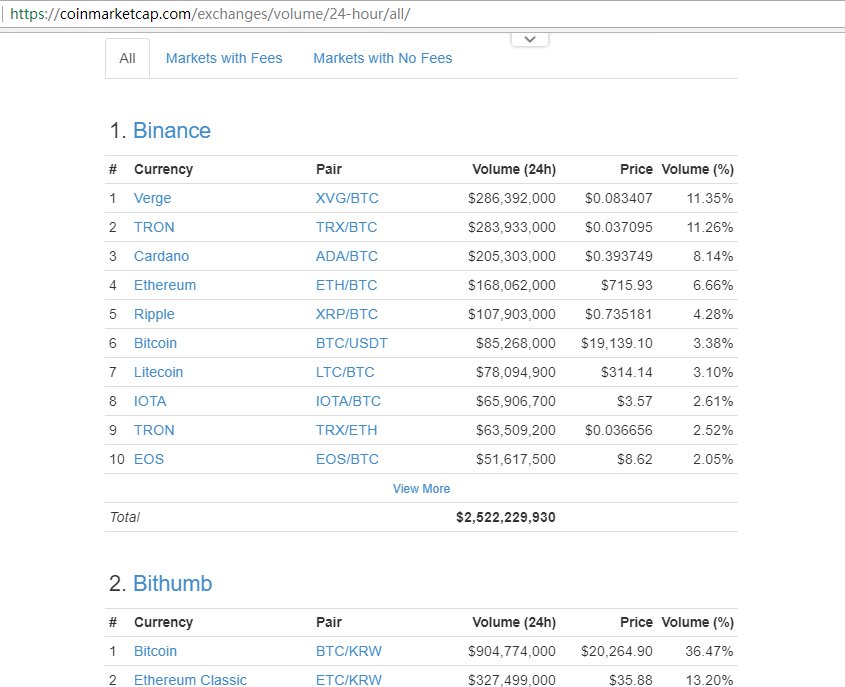Screen dimensions: 845x687
Task: Select the IOTA price $3.57
Action: (635, 402)
